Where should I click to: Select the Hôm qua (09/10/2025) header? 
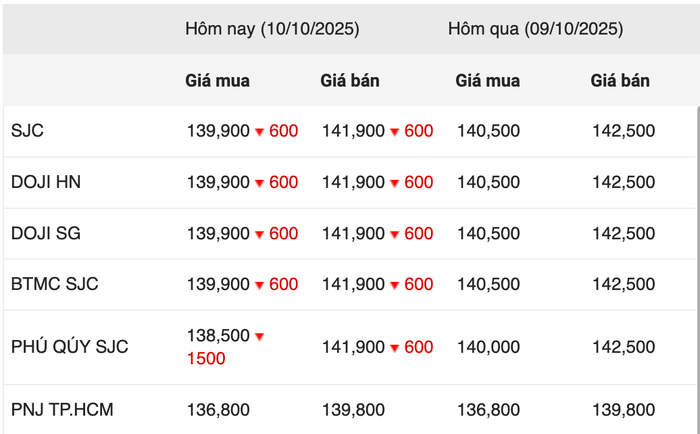[536, 29]
